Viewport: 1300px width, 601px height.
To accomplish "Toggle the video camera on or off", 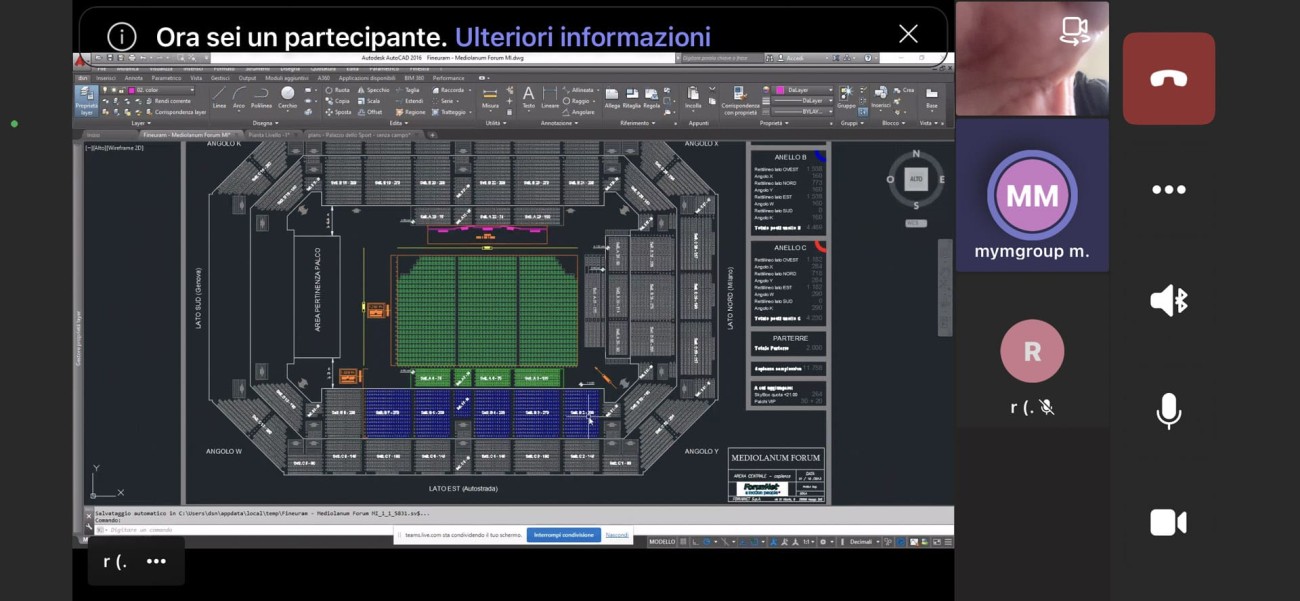I will tap(1168, 522).
